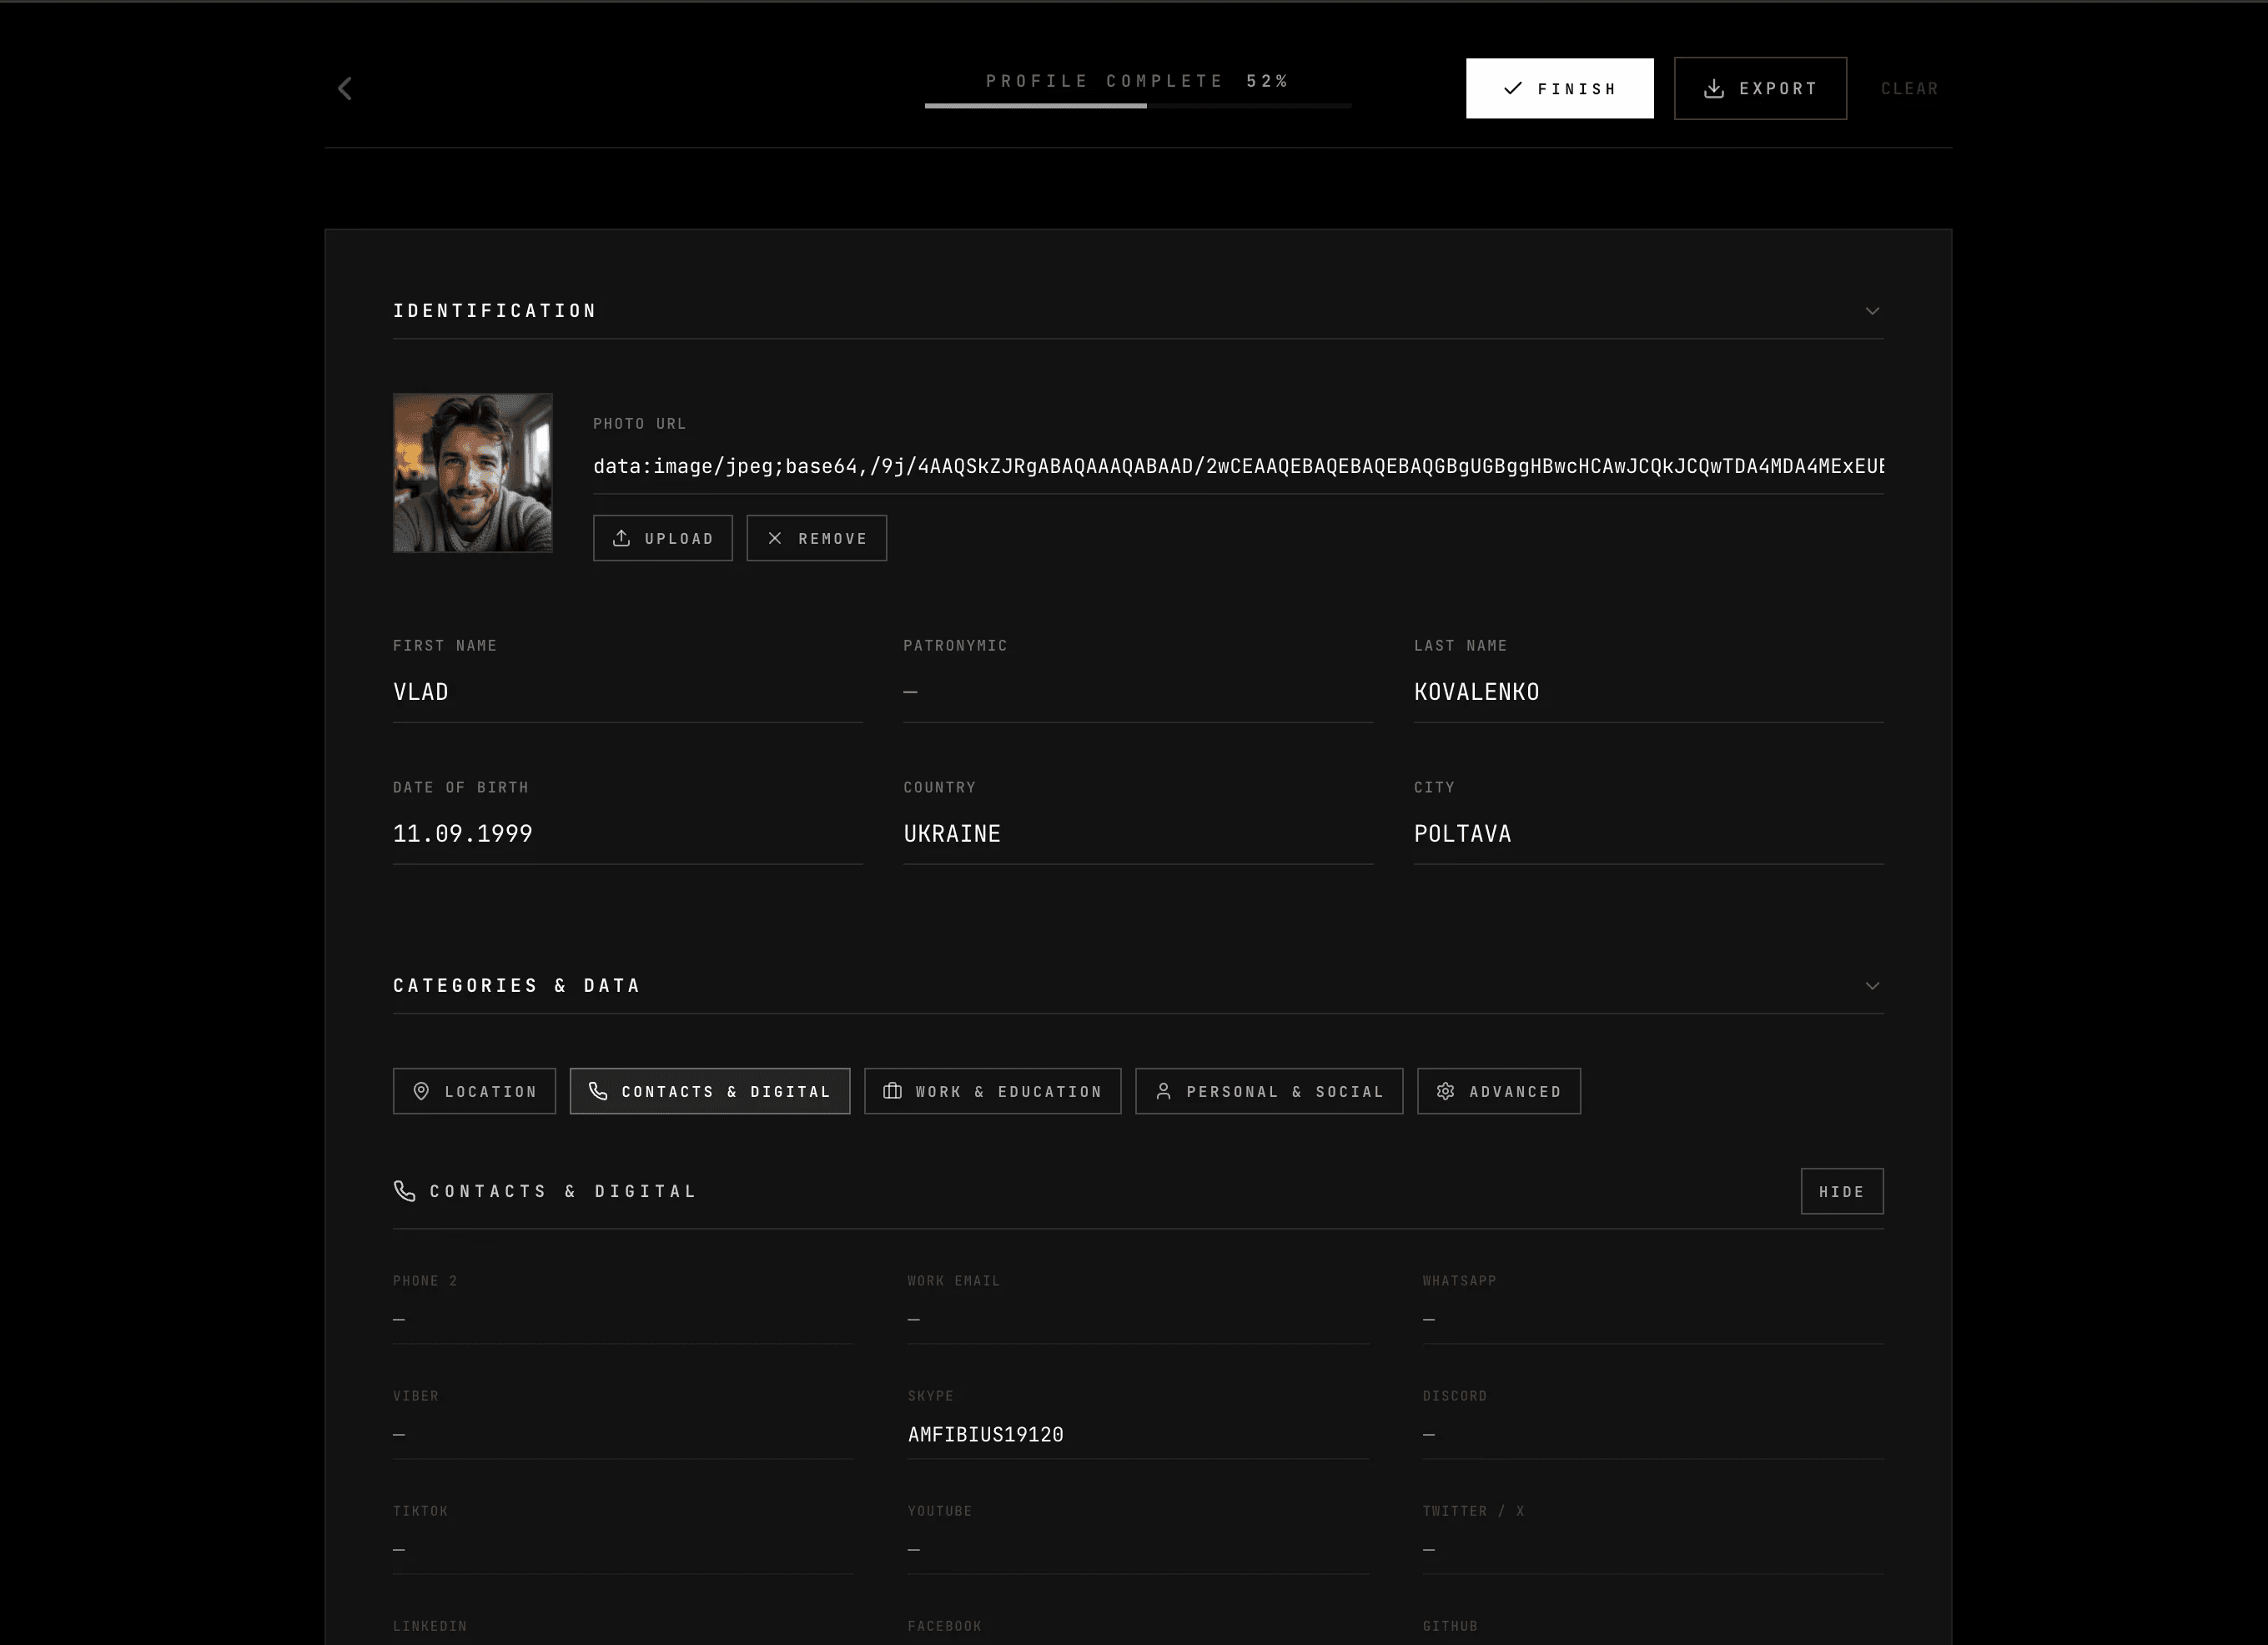Switch to Work & Education tab

pyautogui.click(x=992, y=1091)
